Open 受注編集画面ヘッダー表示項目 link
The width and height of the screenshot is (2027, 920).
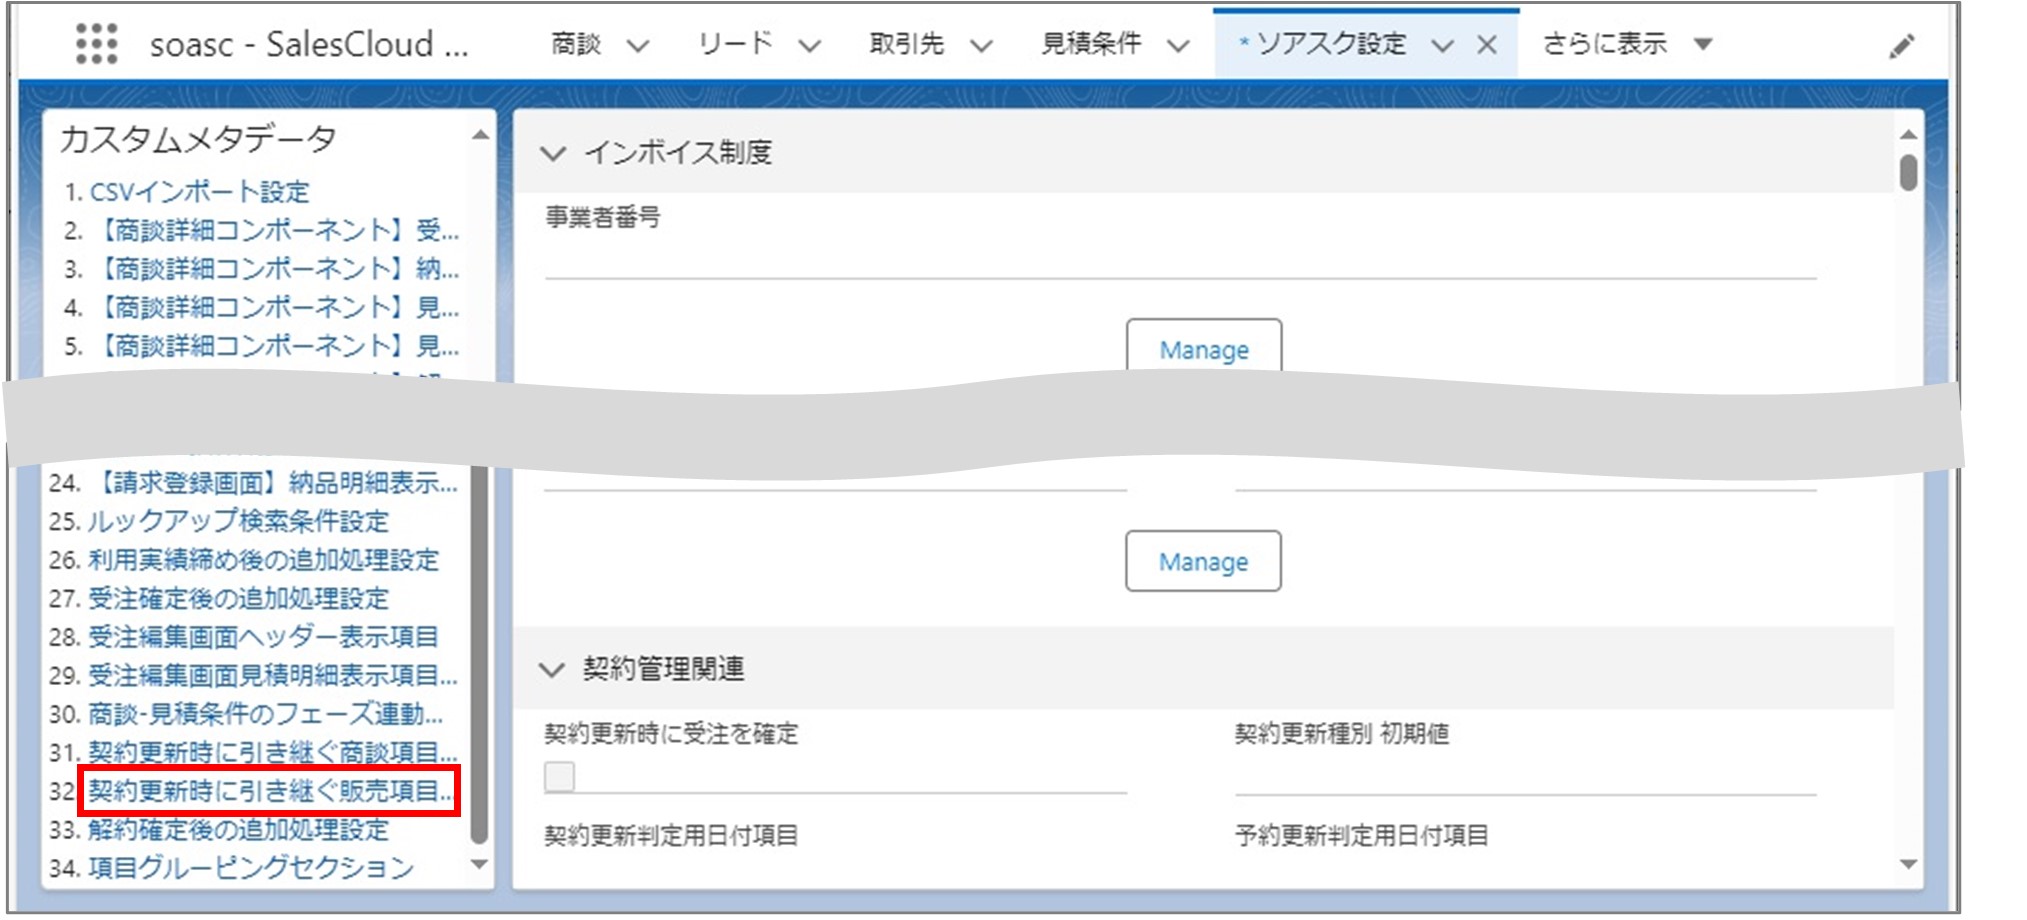(x=263, y=637)
